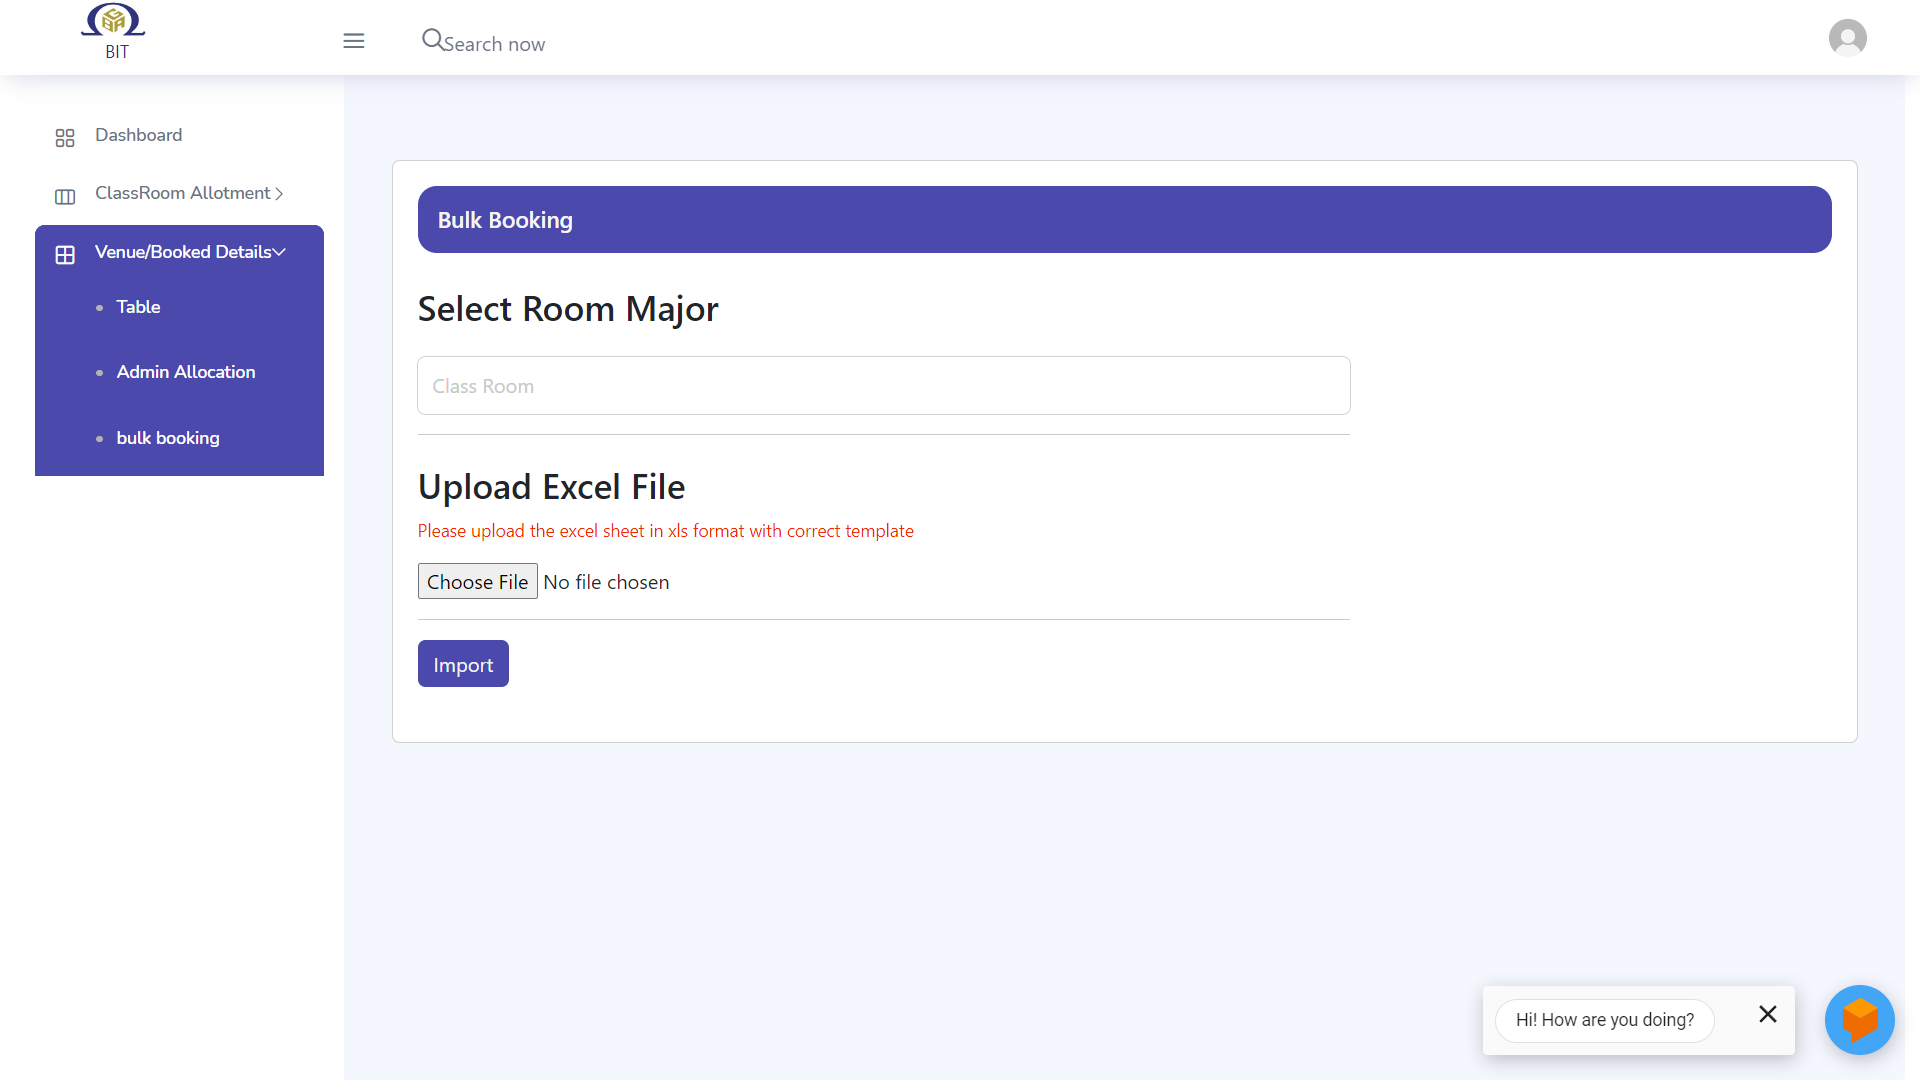Image resolution: width=1920 pixels, height=1080 pixels.
Task: Click the BIT logo icon
Action: pos(113,20)
